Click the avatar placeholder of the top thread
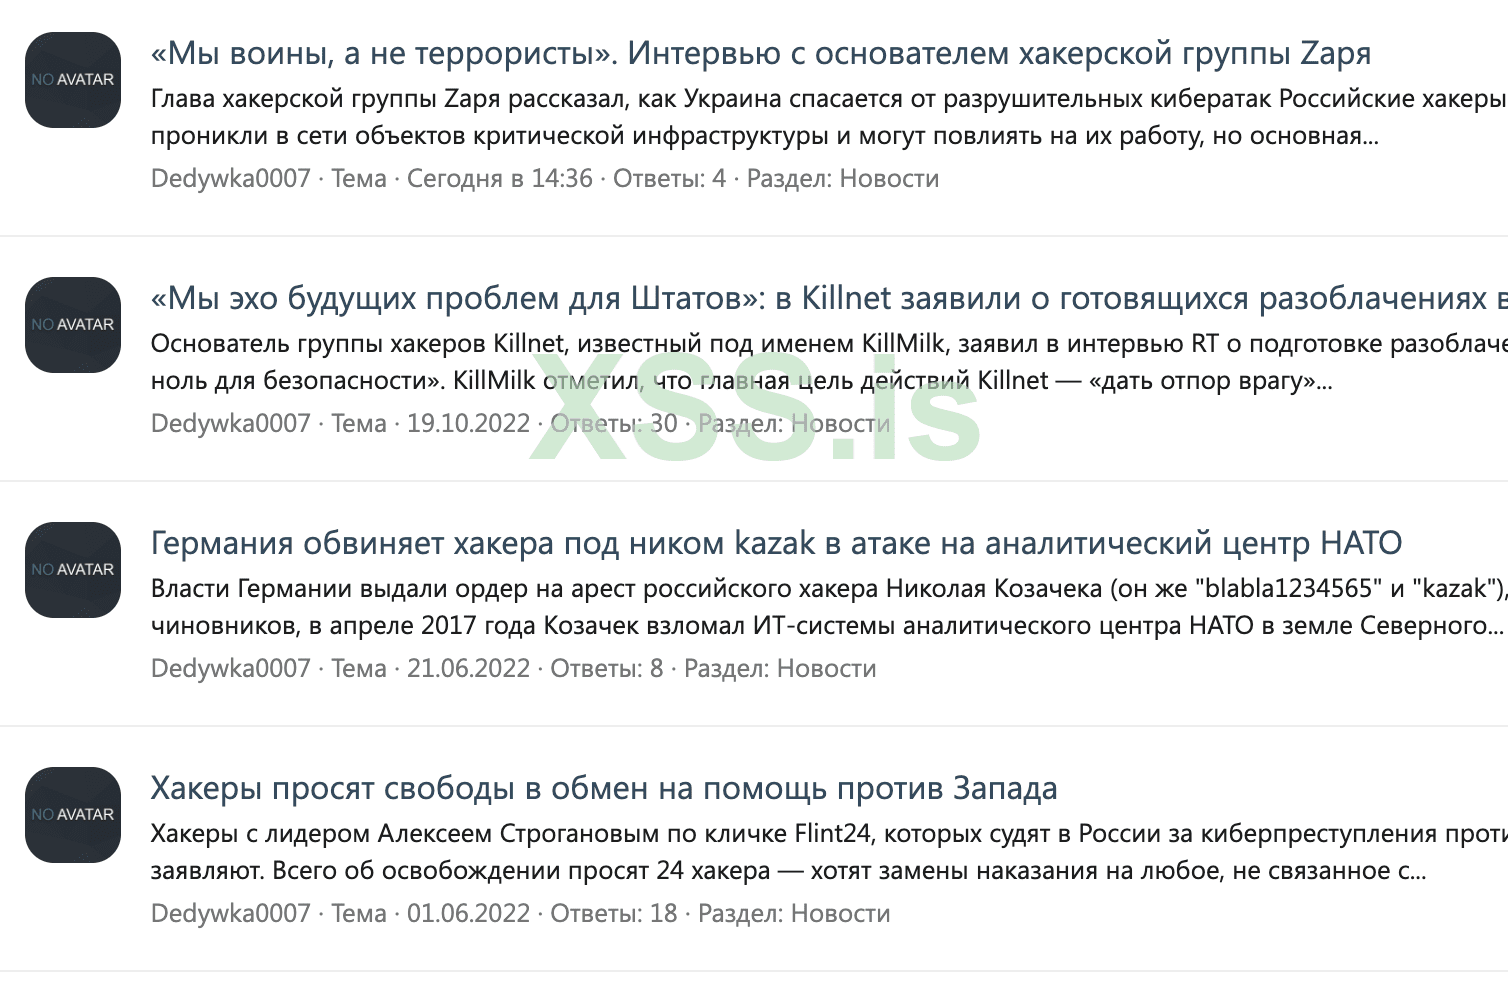This screenshot has height=988, width=1508. click(72, 80)
